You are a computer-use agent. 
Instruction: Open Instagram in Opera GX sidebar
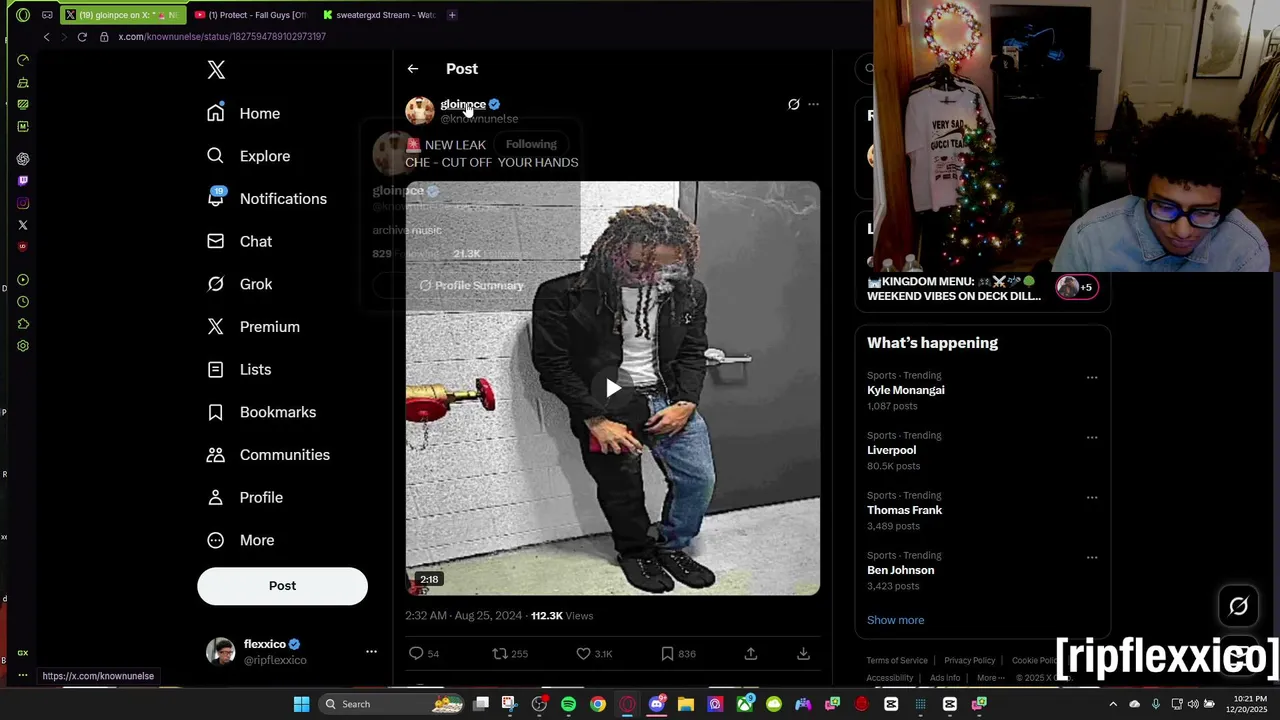[23, 203]
